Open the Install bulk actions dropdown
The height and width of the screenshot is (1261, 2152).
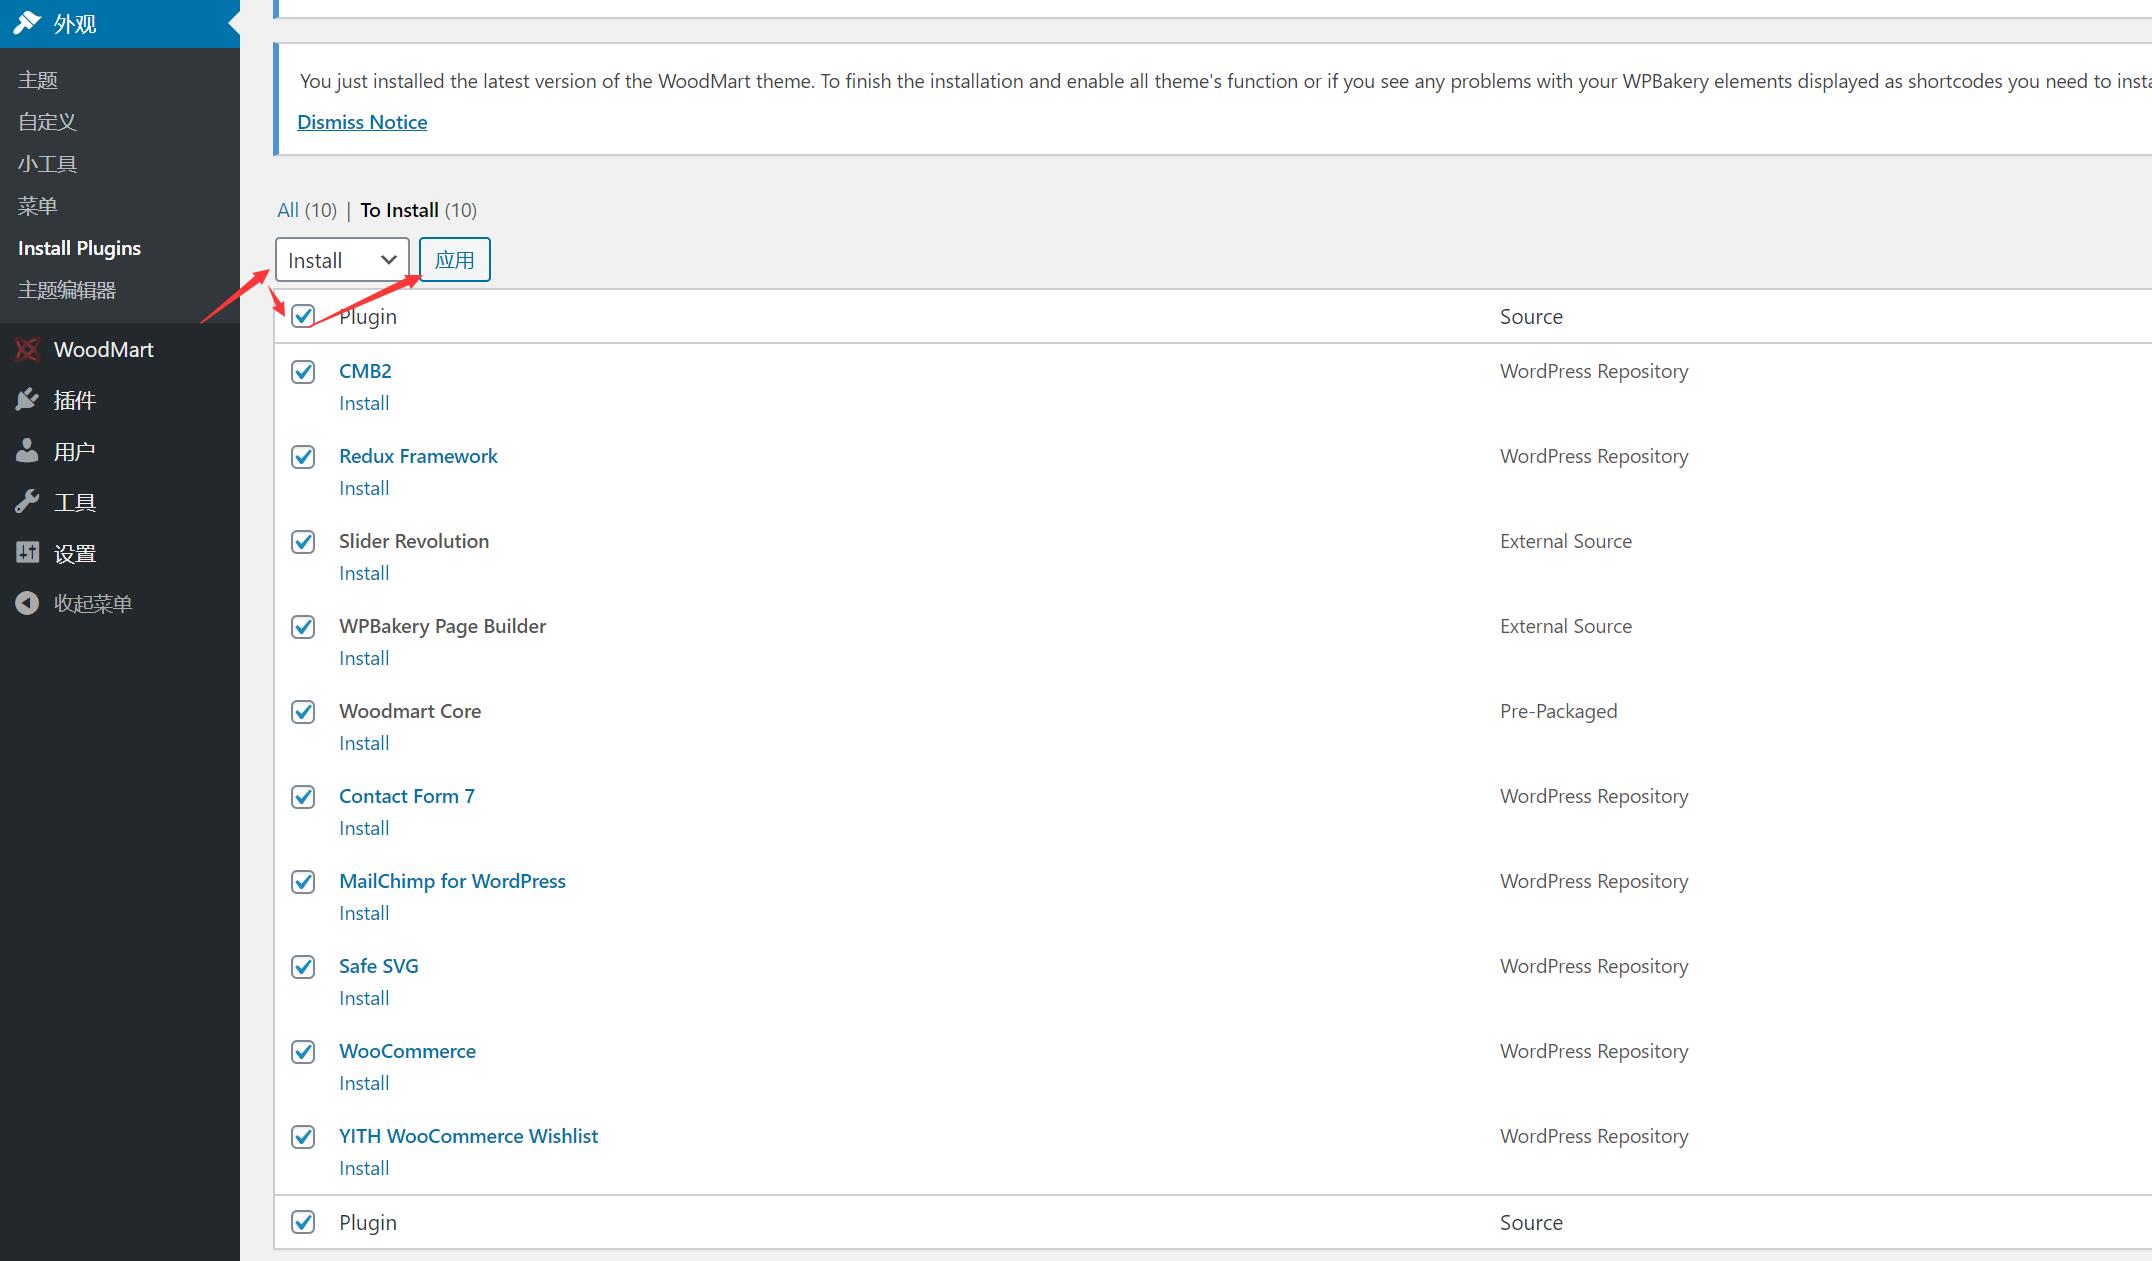tap(342, 260)
